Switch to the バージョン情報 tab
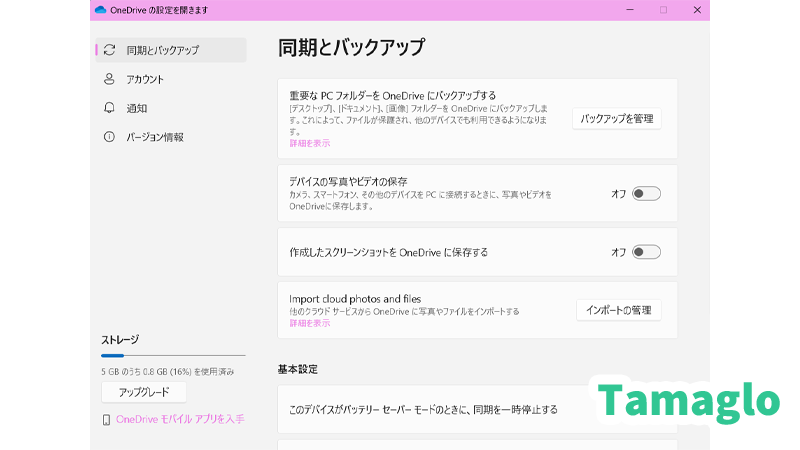 tap(154, 137)
